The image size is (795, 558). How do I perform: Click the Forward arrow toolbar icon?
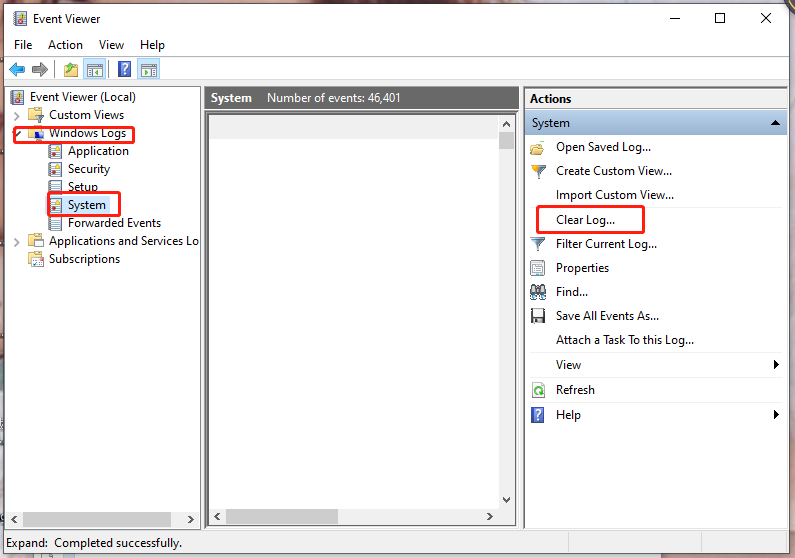pos(40,69)
